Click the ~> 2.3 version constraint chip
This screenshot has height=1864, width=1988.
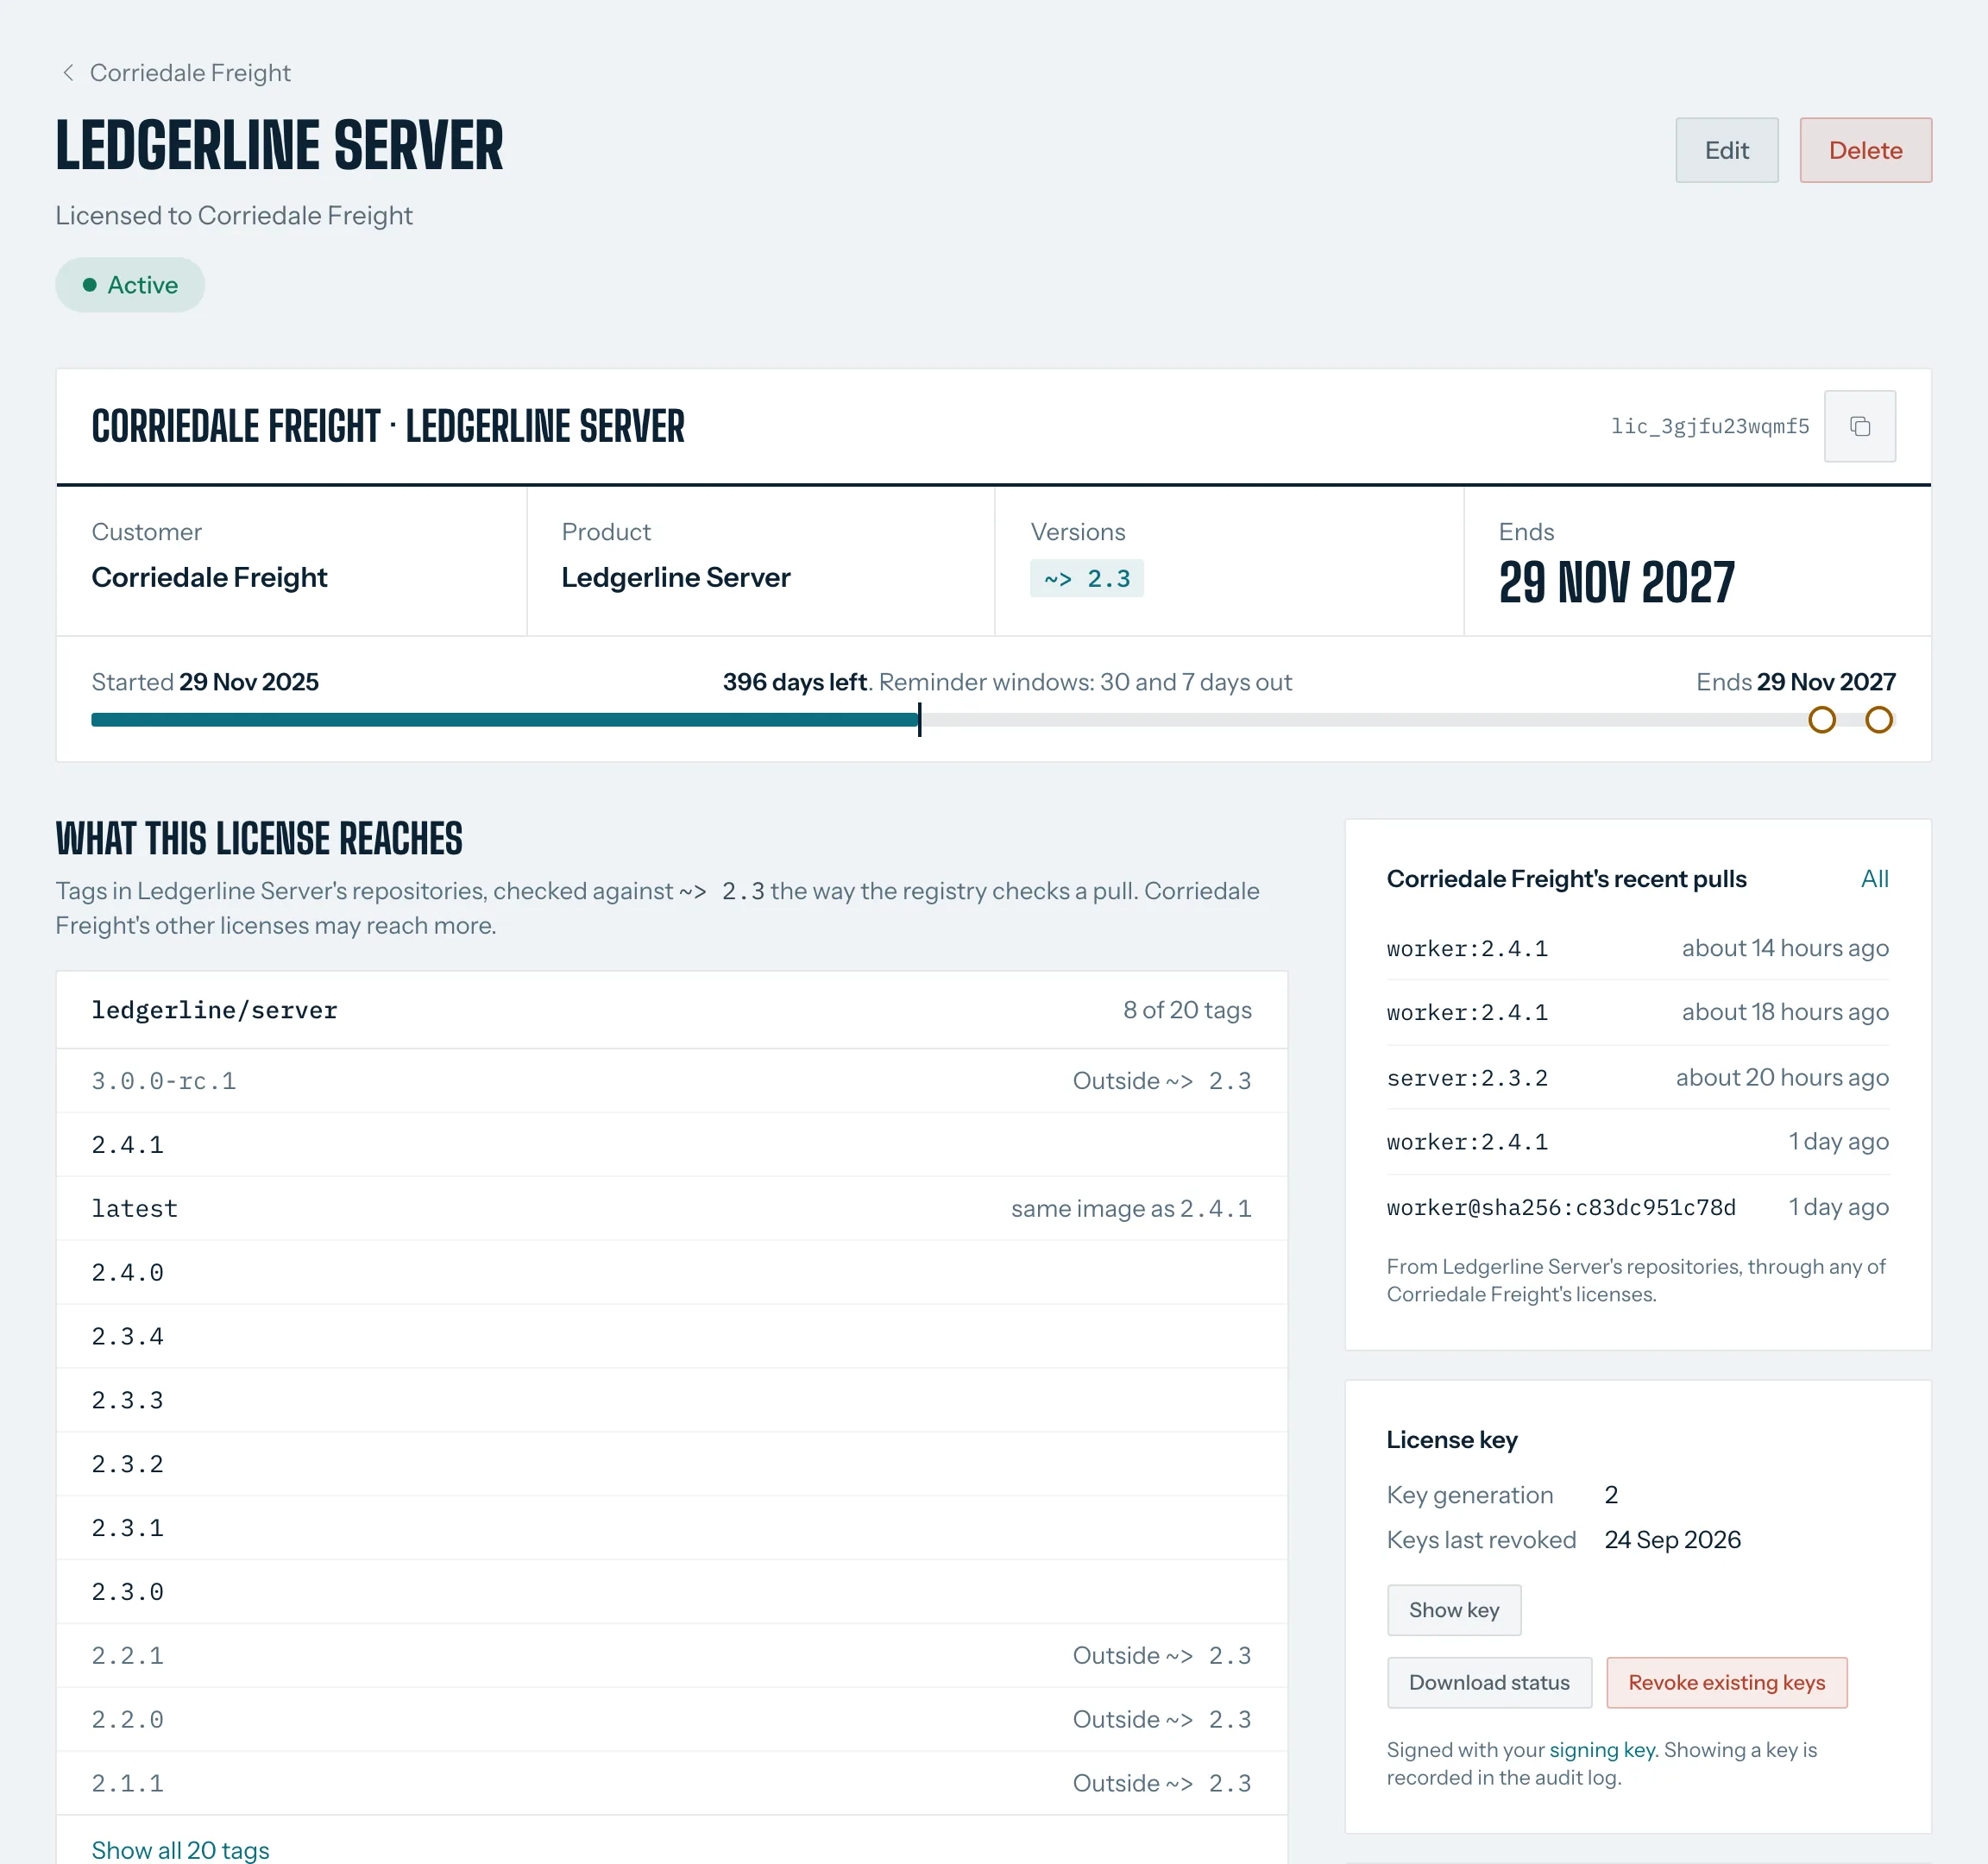1086,579
